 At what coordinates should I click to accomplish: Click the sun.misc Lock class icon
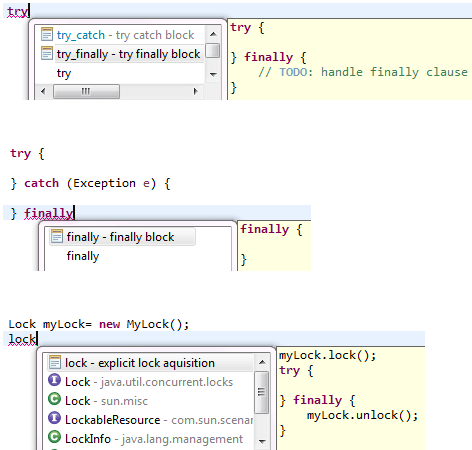[x=55, y=399]
